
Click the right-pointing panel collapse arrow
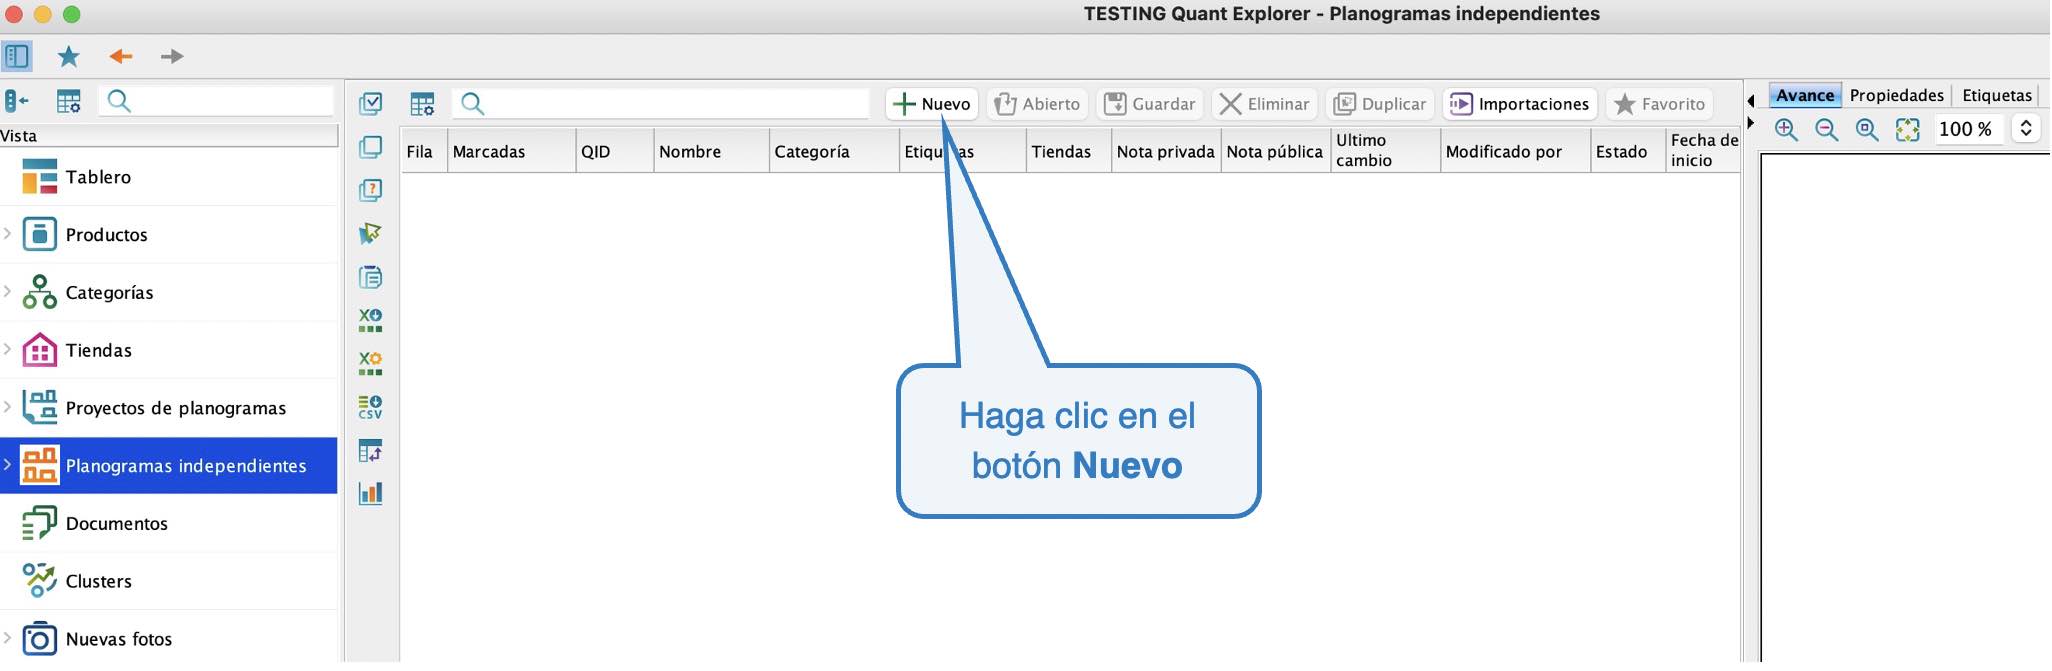(1751, 123)
